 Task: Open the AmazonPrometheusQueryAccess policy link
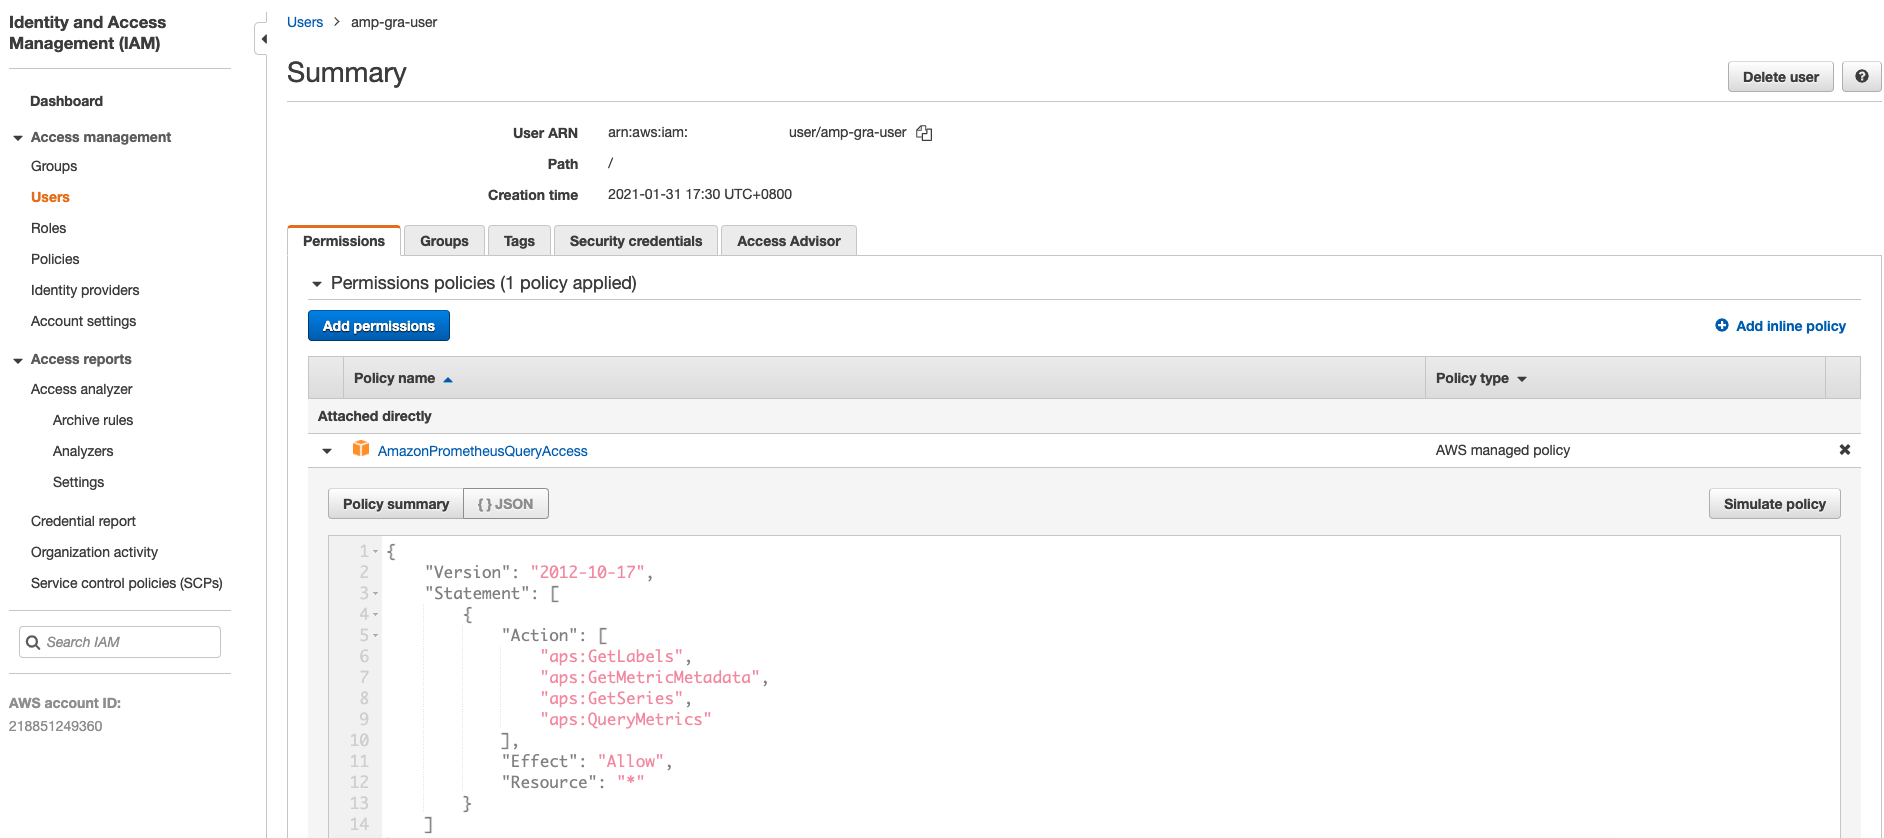483,451
